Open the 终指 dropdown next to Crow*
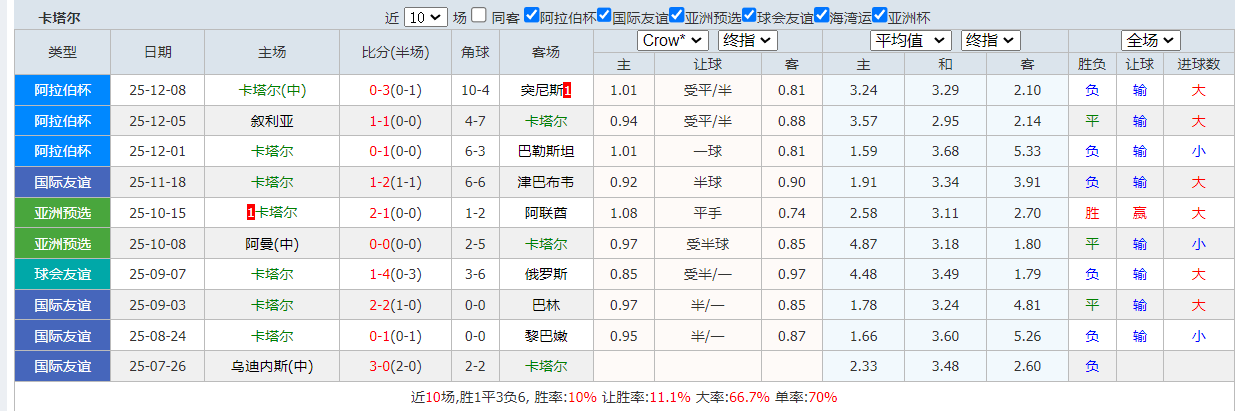Viewport: 1239px width, 411px height. 747,40
